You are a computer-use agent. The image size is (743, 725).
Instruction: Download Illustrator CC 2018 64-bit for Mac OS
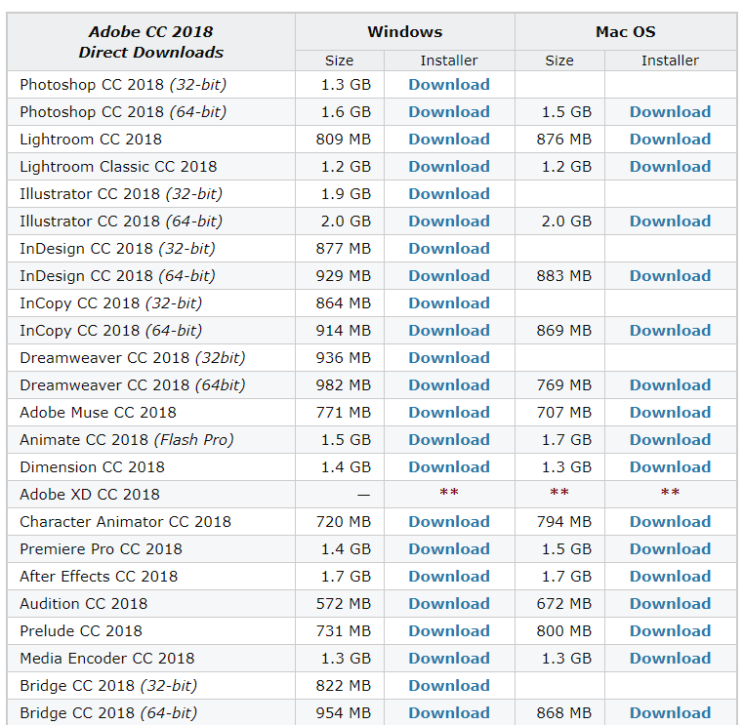click(x=670, y=221)
